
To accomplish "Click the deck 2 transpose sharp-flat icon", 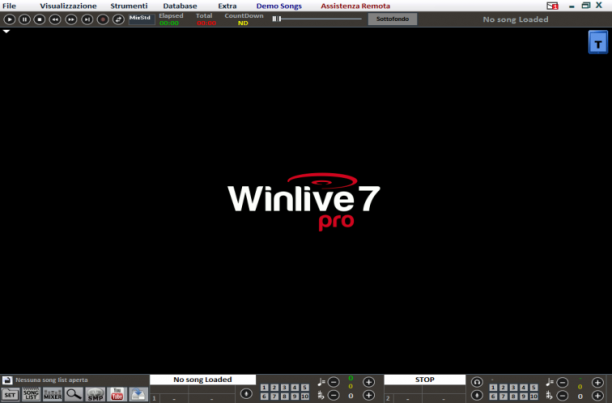I will pos(550,396).
